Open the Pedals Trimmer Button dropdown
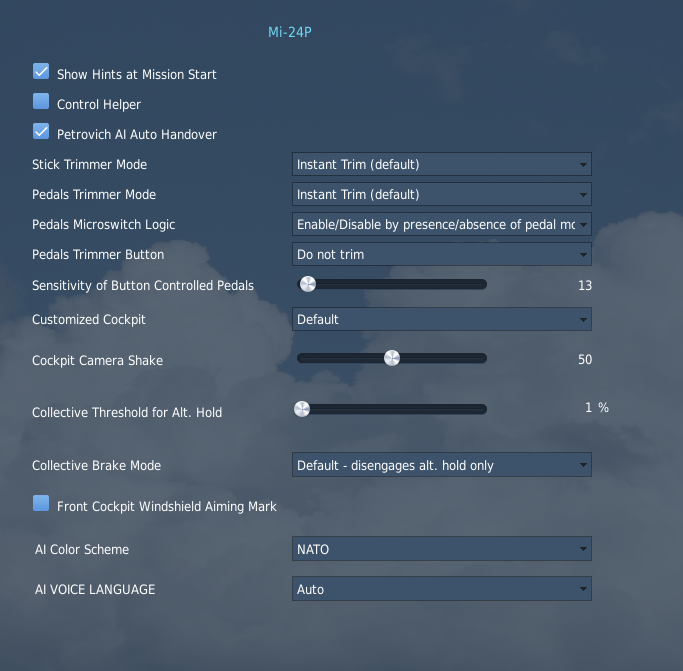The height and width of the screenshot is (671, 683). (x=442, y=254)
